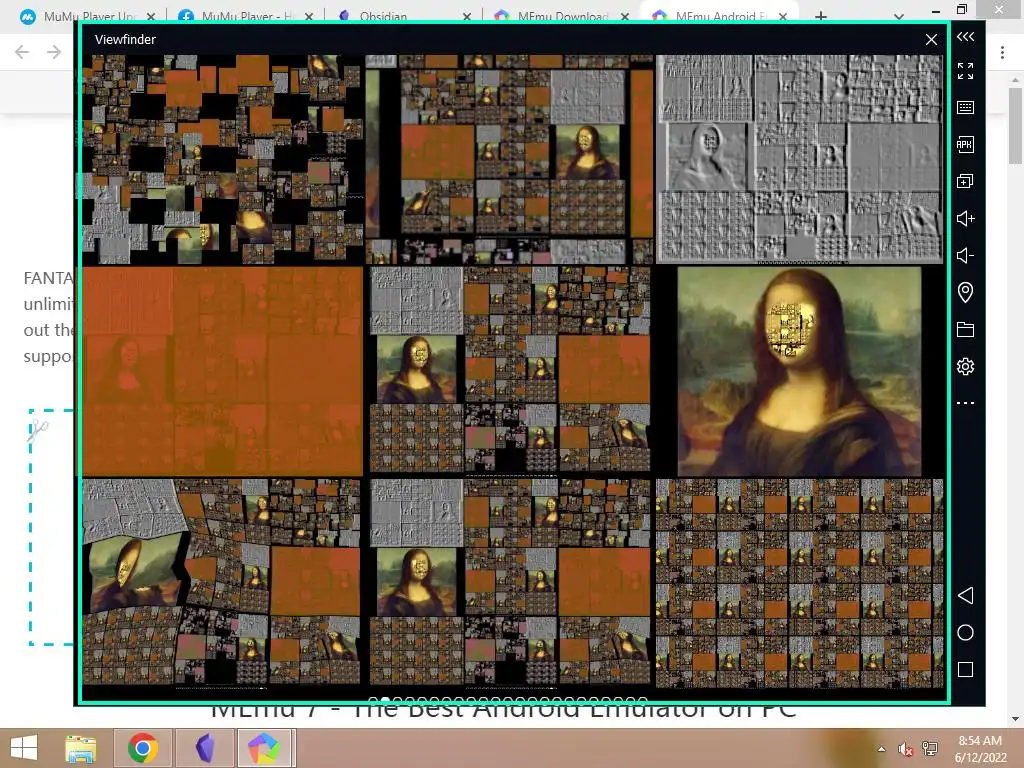The width and height of the screenshot is (1024, 768).
Task: Decrease emulator volume
Action: click(x=965, y=255)
